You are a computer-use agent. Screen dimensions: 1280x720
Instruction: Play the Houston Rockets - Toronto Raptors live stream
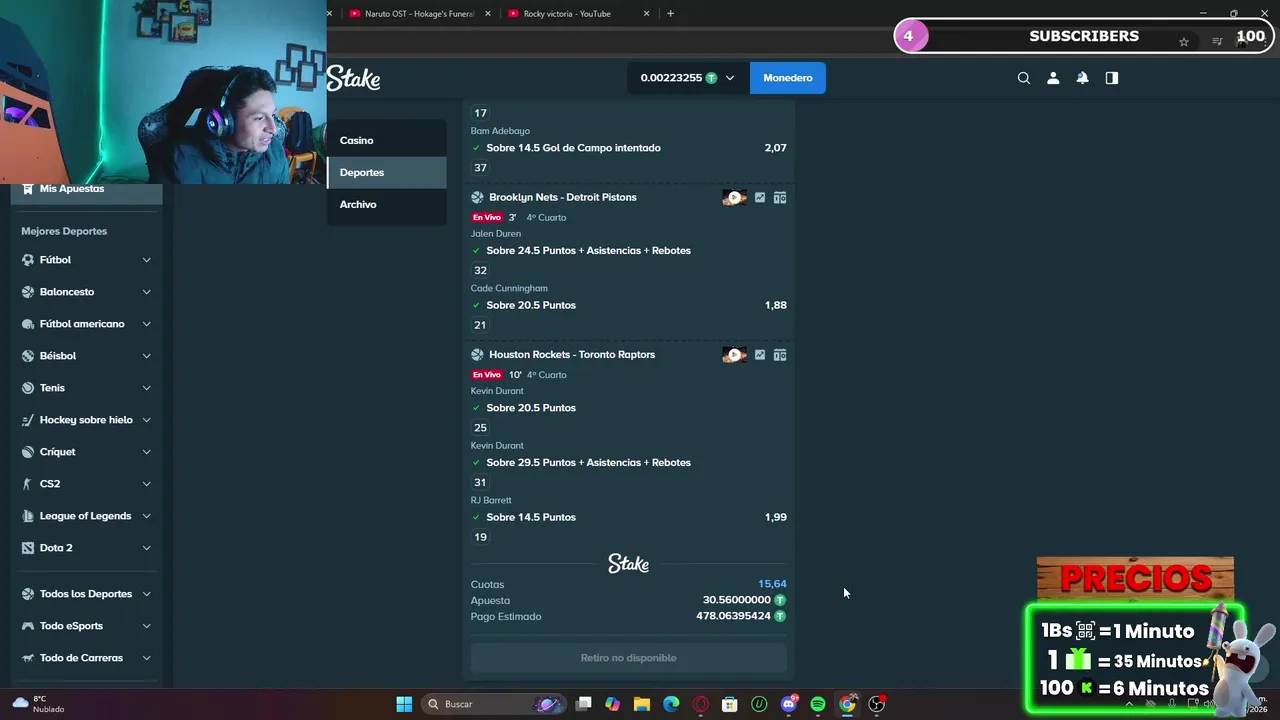point(735,355)
